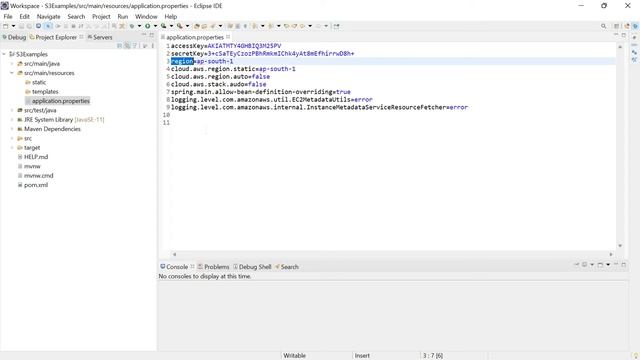This screenshot has height=360, width=640.
Task: Open the Run configurations dropdown arrow
Action: click(x=155, y=26)
